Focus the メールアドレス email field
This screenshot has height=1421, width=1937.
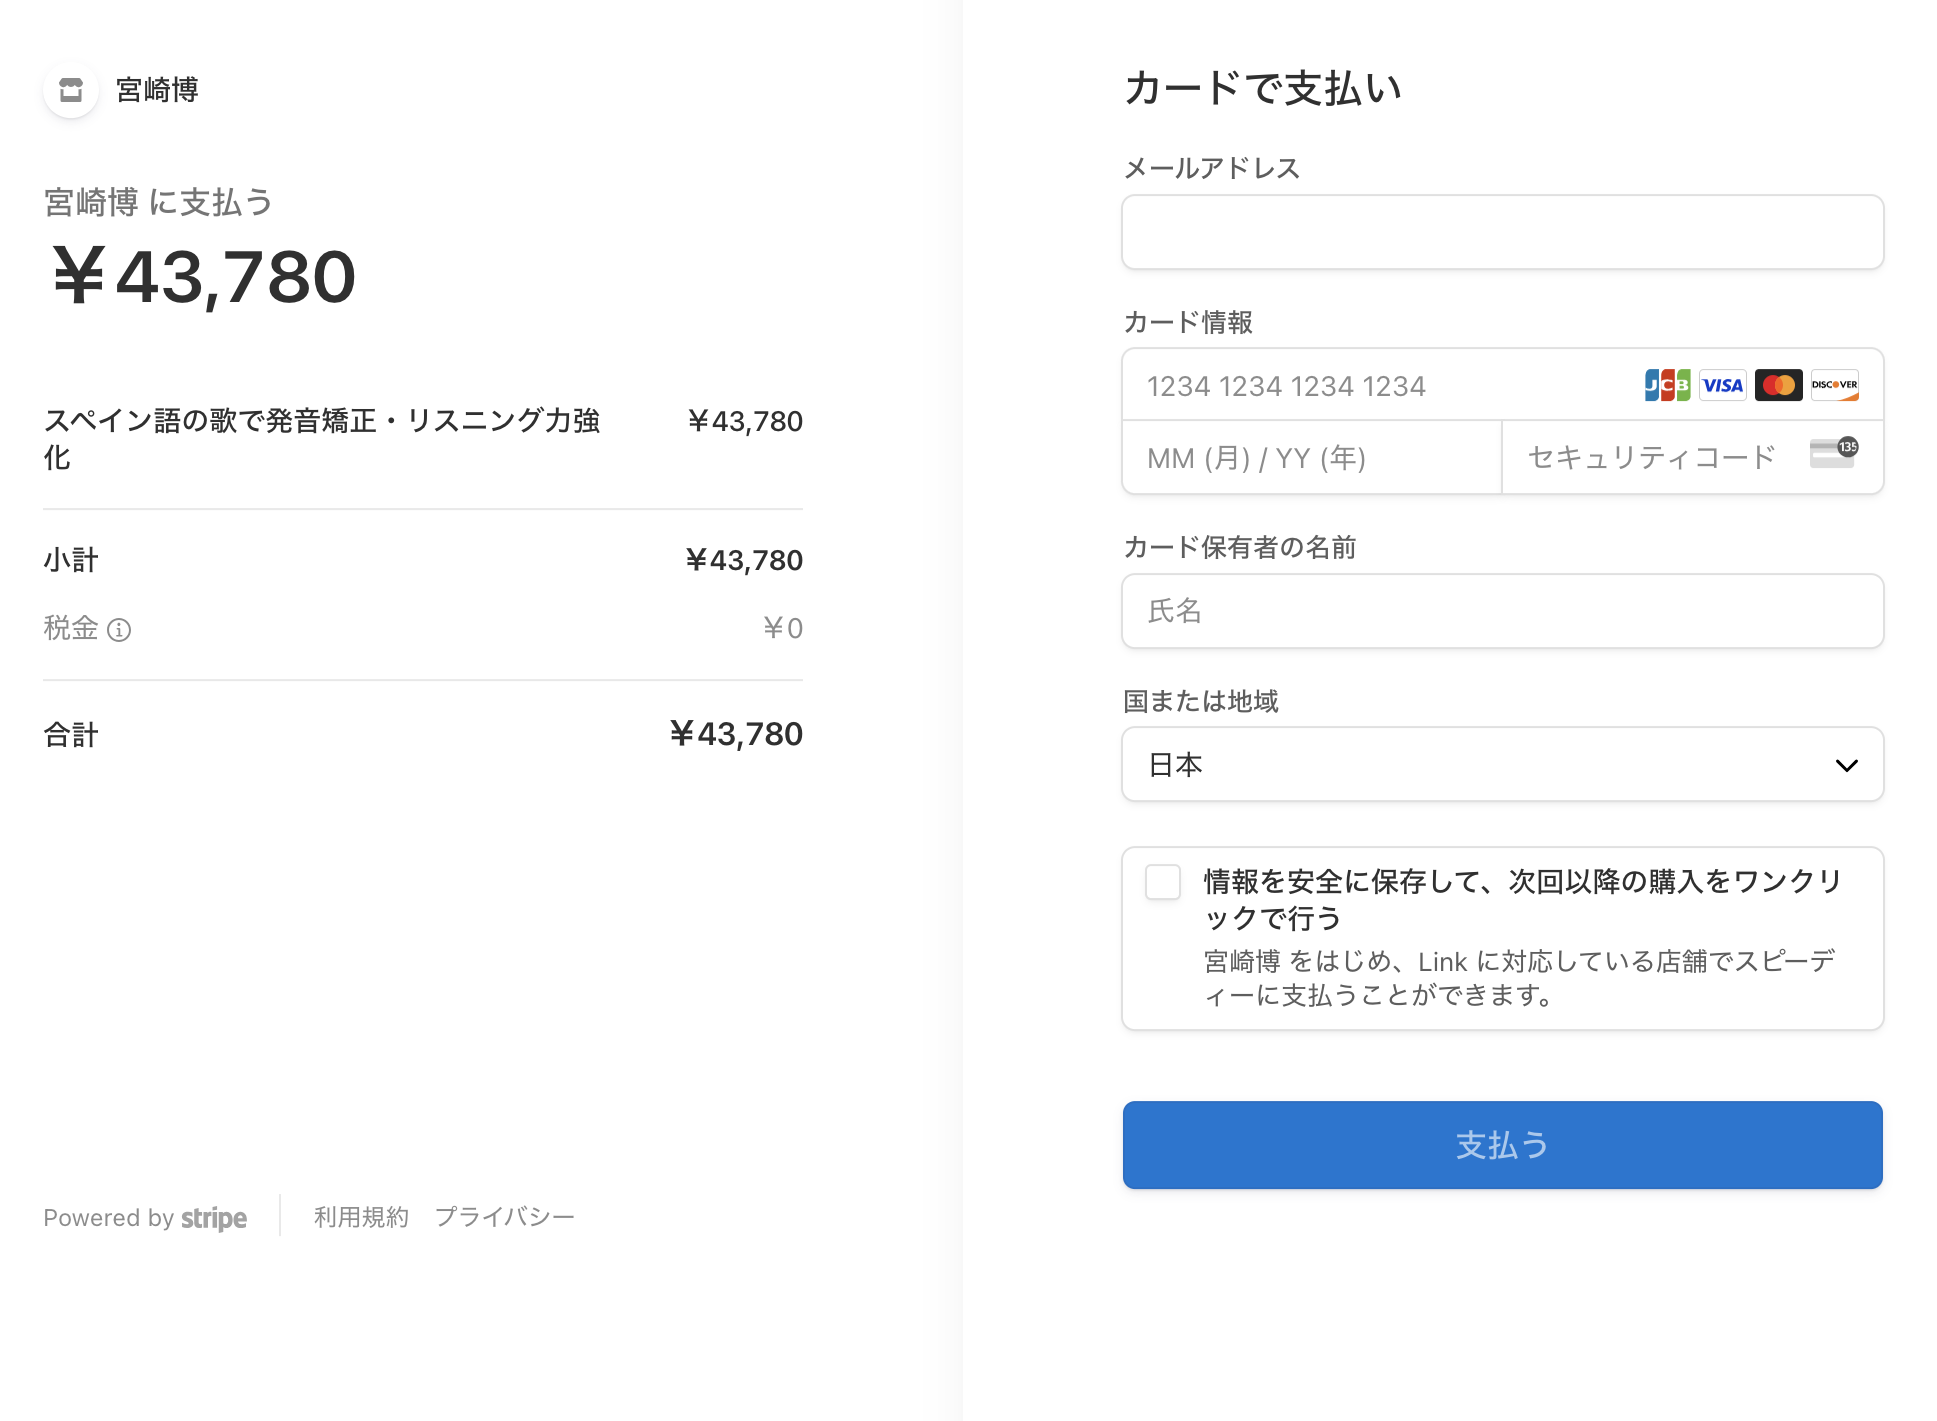1503,232
